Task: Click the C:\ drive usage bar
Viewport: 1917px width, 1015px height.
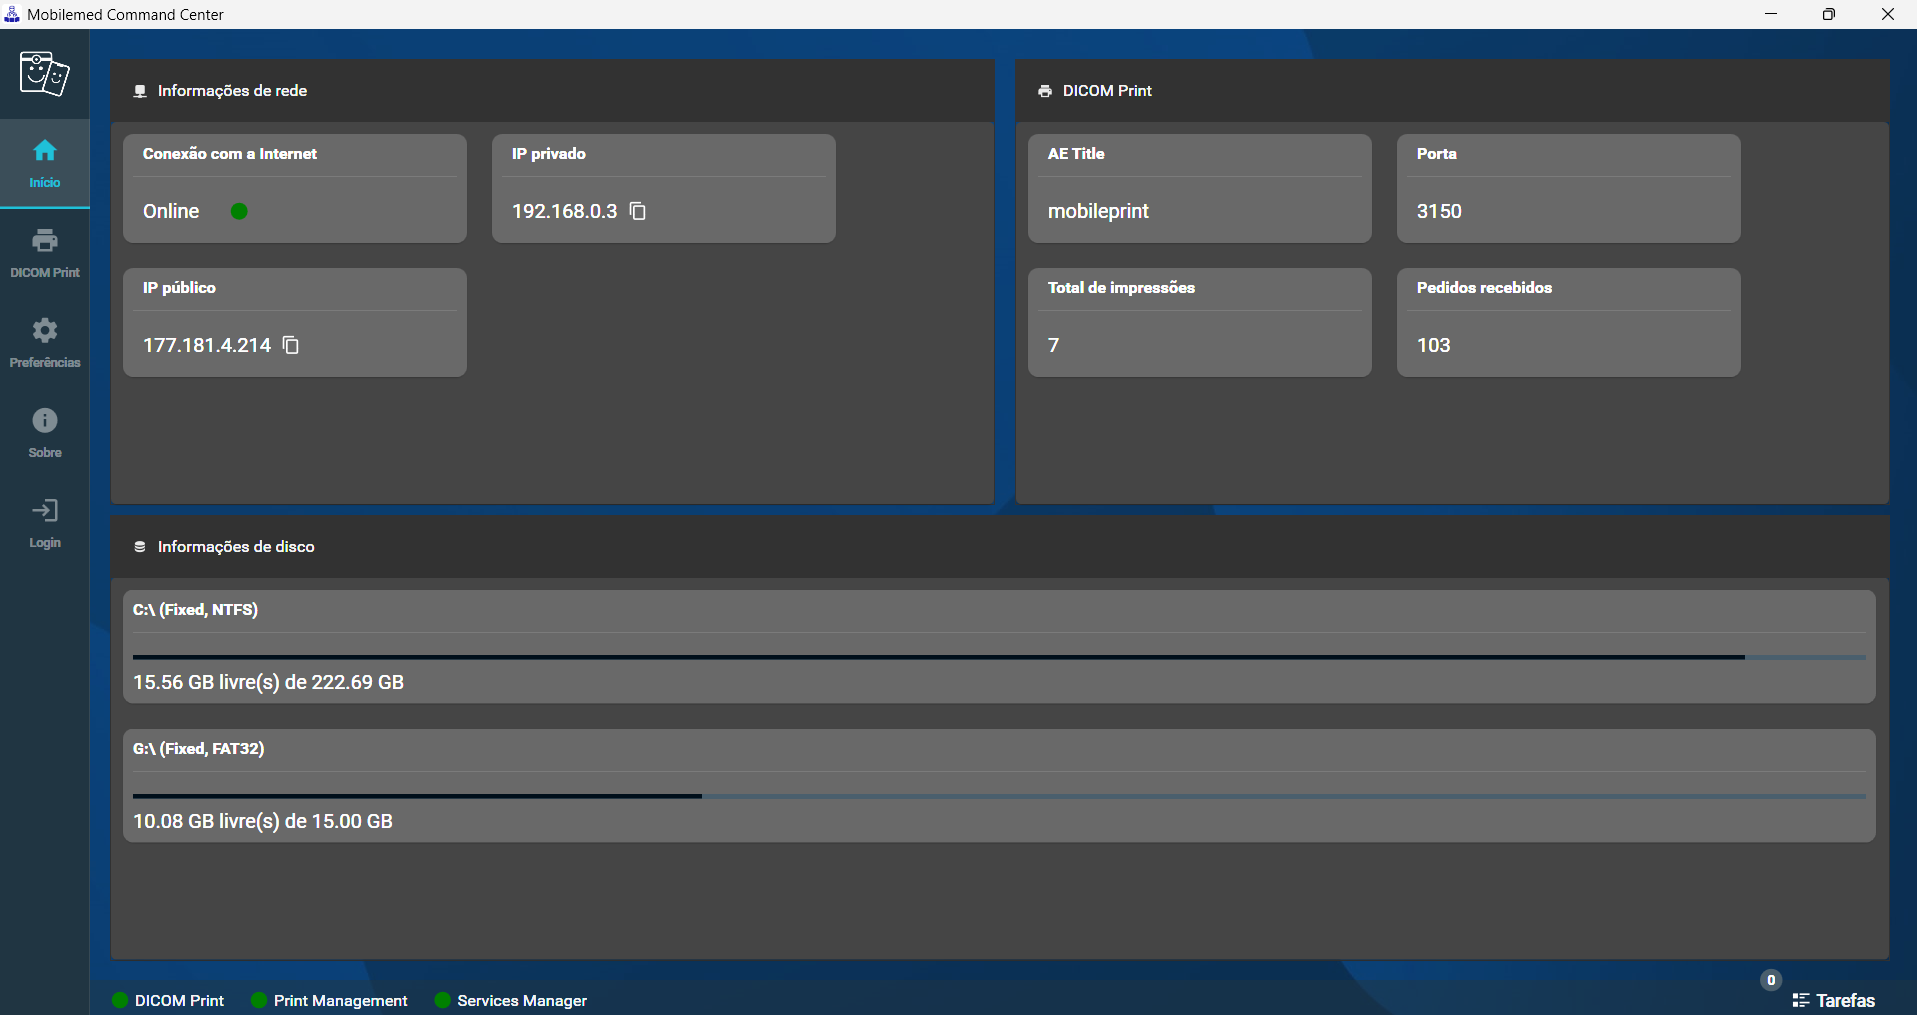Action: pyautogui.click(x=999, y=657)
